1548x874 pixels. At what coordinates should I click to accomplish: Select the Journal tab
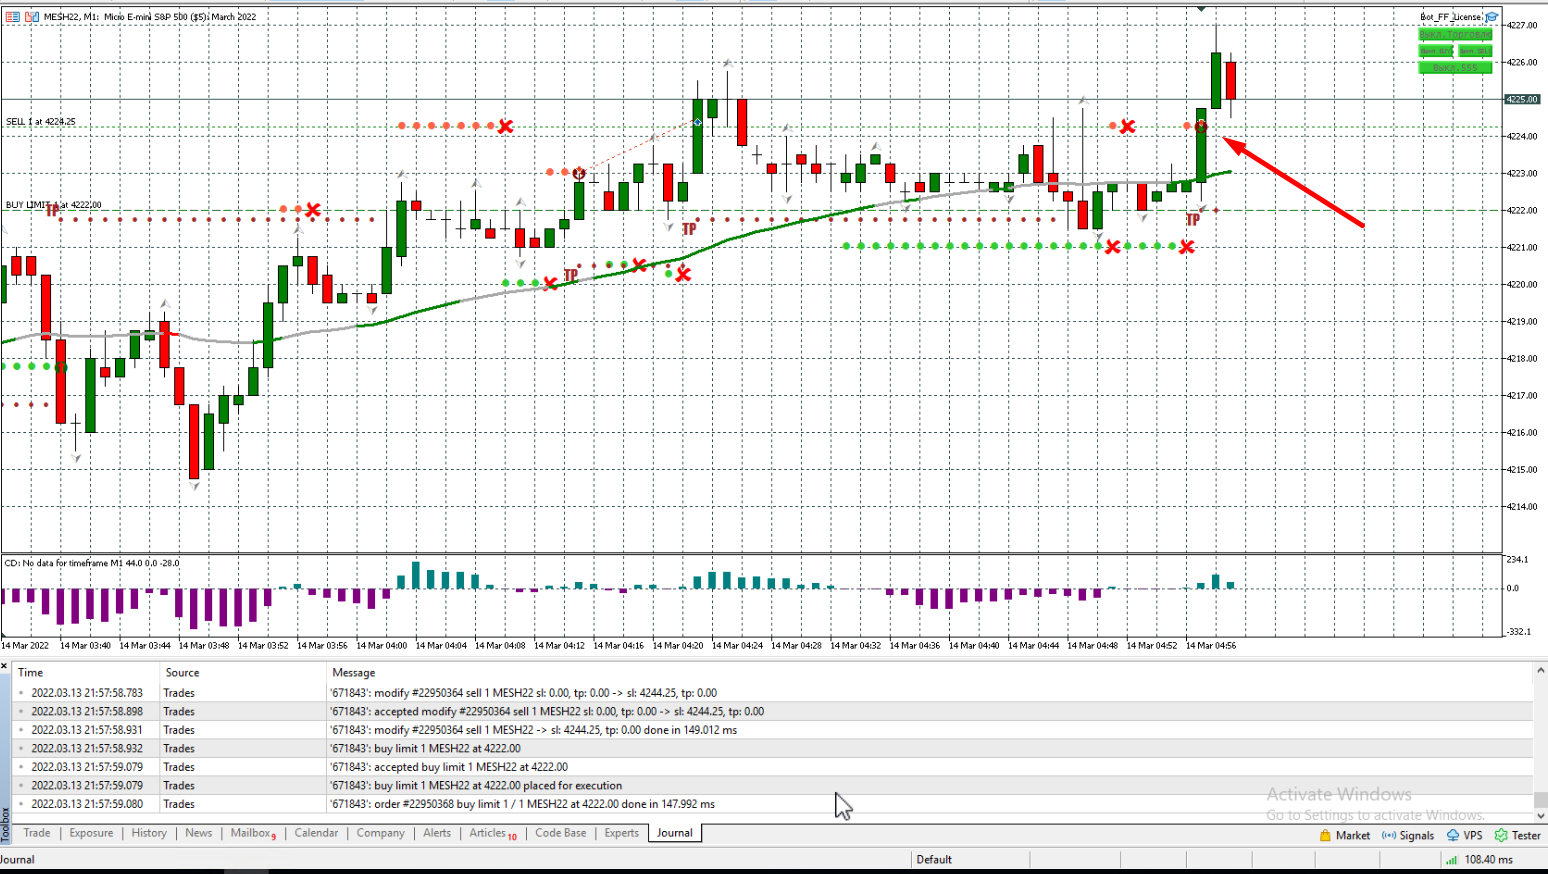pos(675,833)
